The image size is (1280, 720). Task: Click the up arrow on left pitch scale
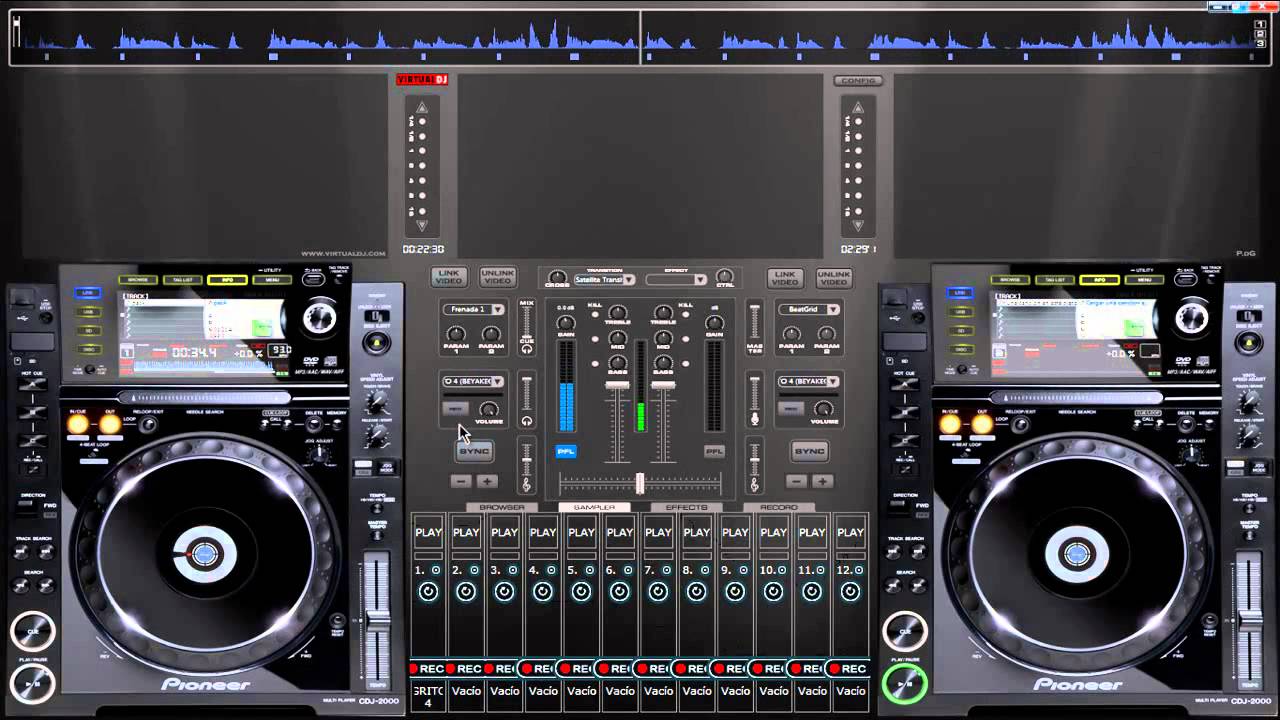coord(422,107)
